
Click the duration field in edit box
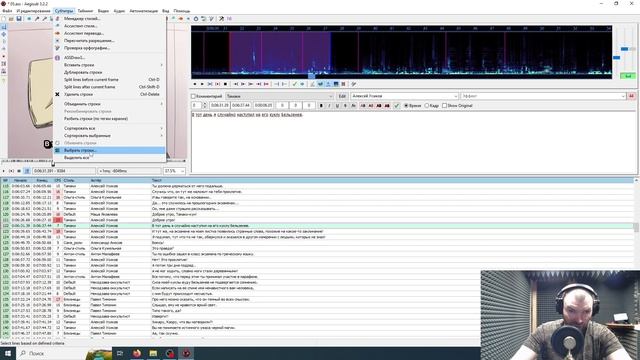click(x=263, y=106)
